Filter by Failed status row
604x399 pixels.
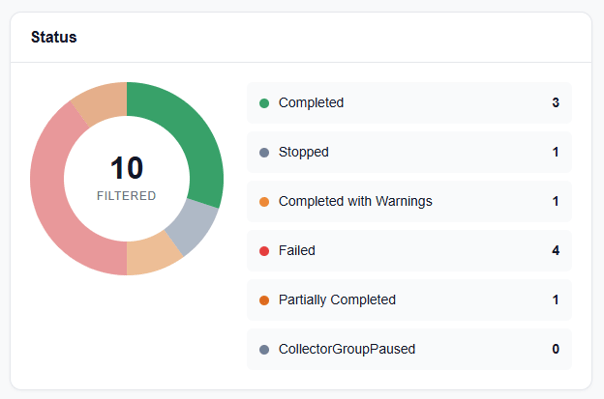click(409, 251)
